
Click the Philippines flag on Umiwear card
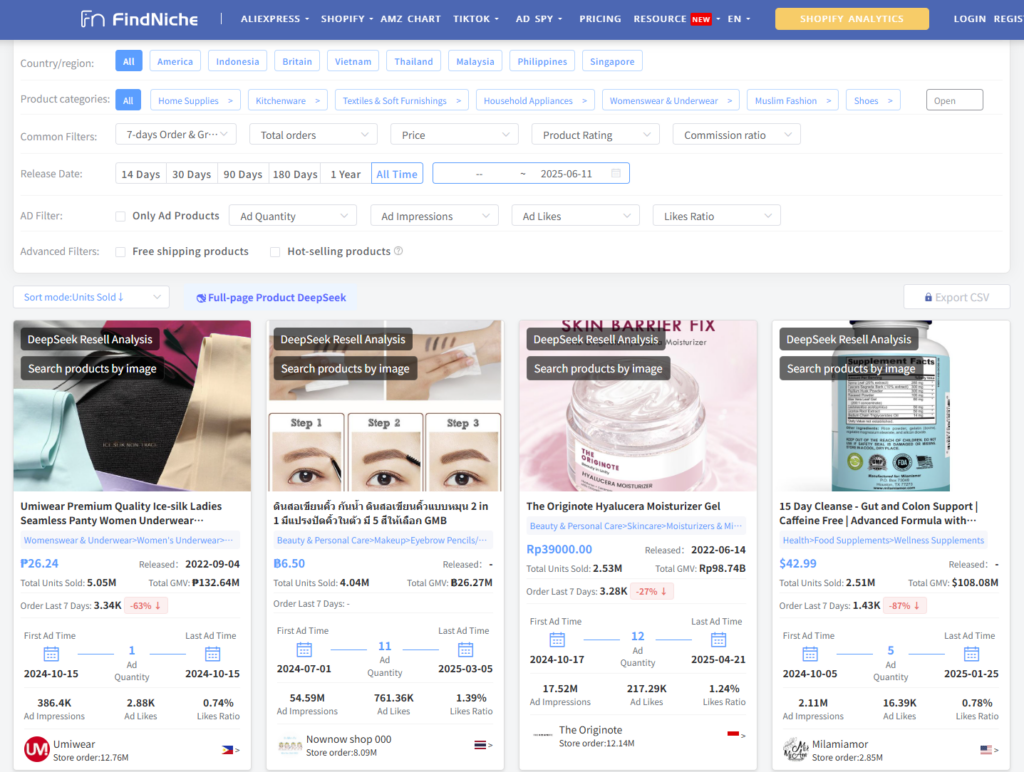[227, 750]
